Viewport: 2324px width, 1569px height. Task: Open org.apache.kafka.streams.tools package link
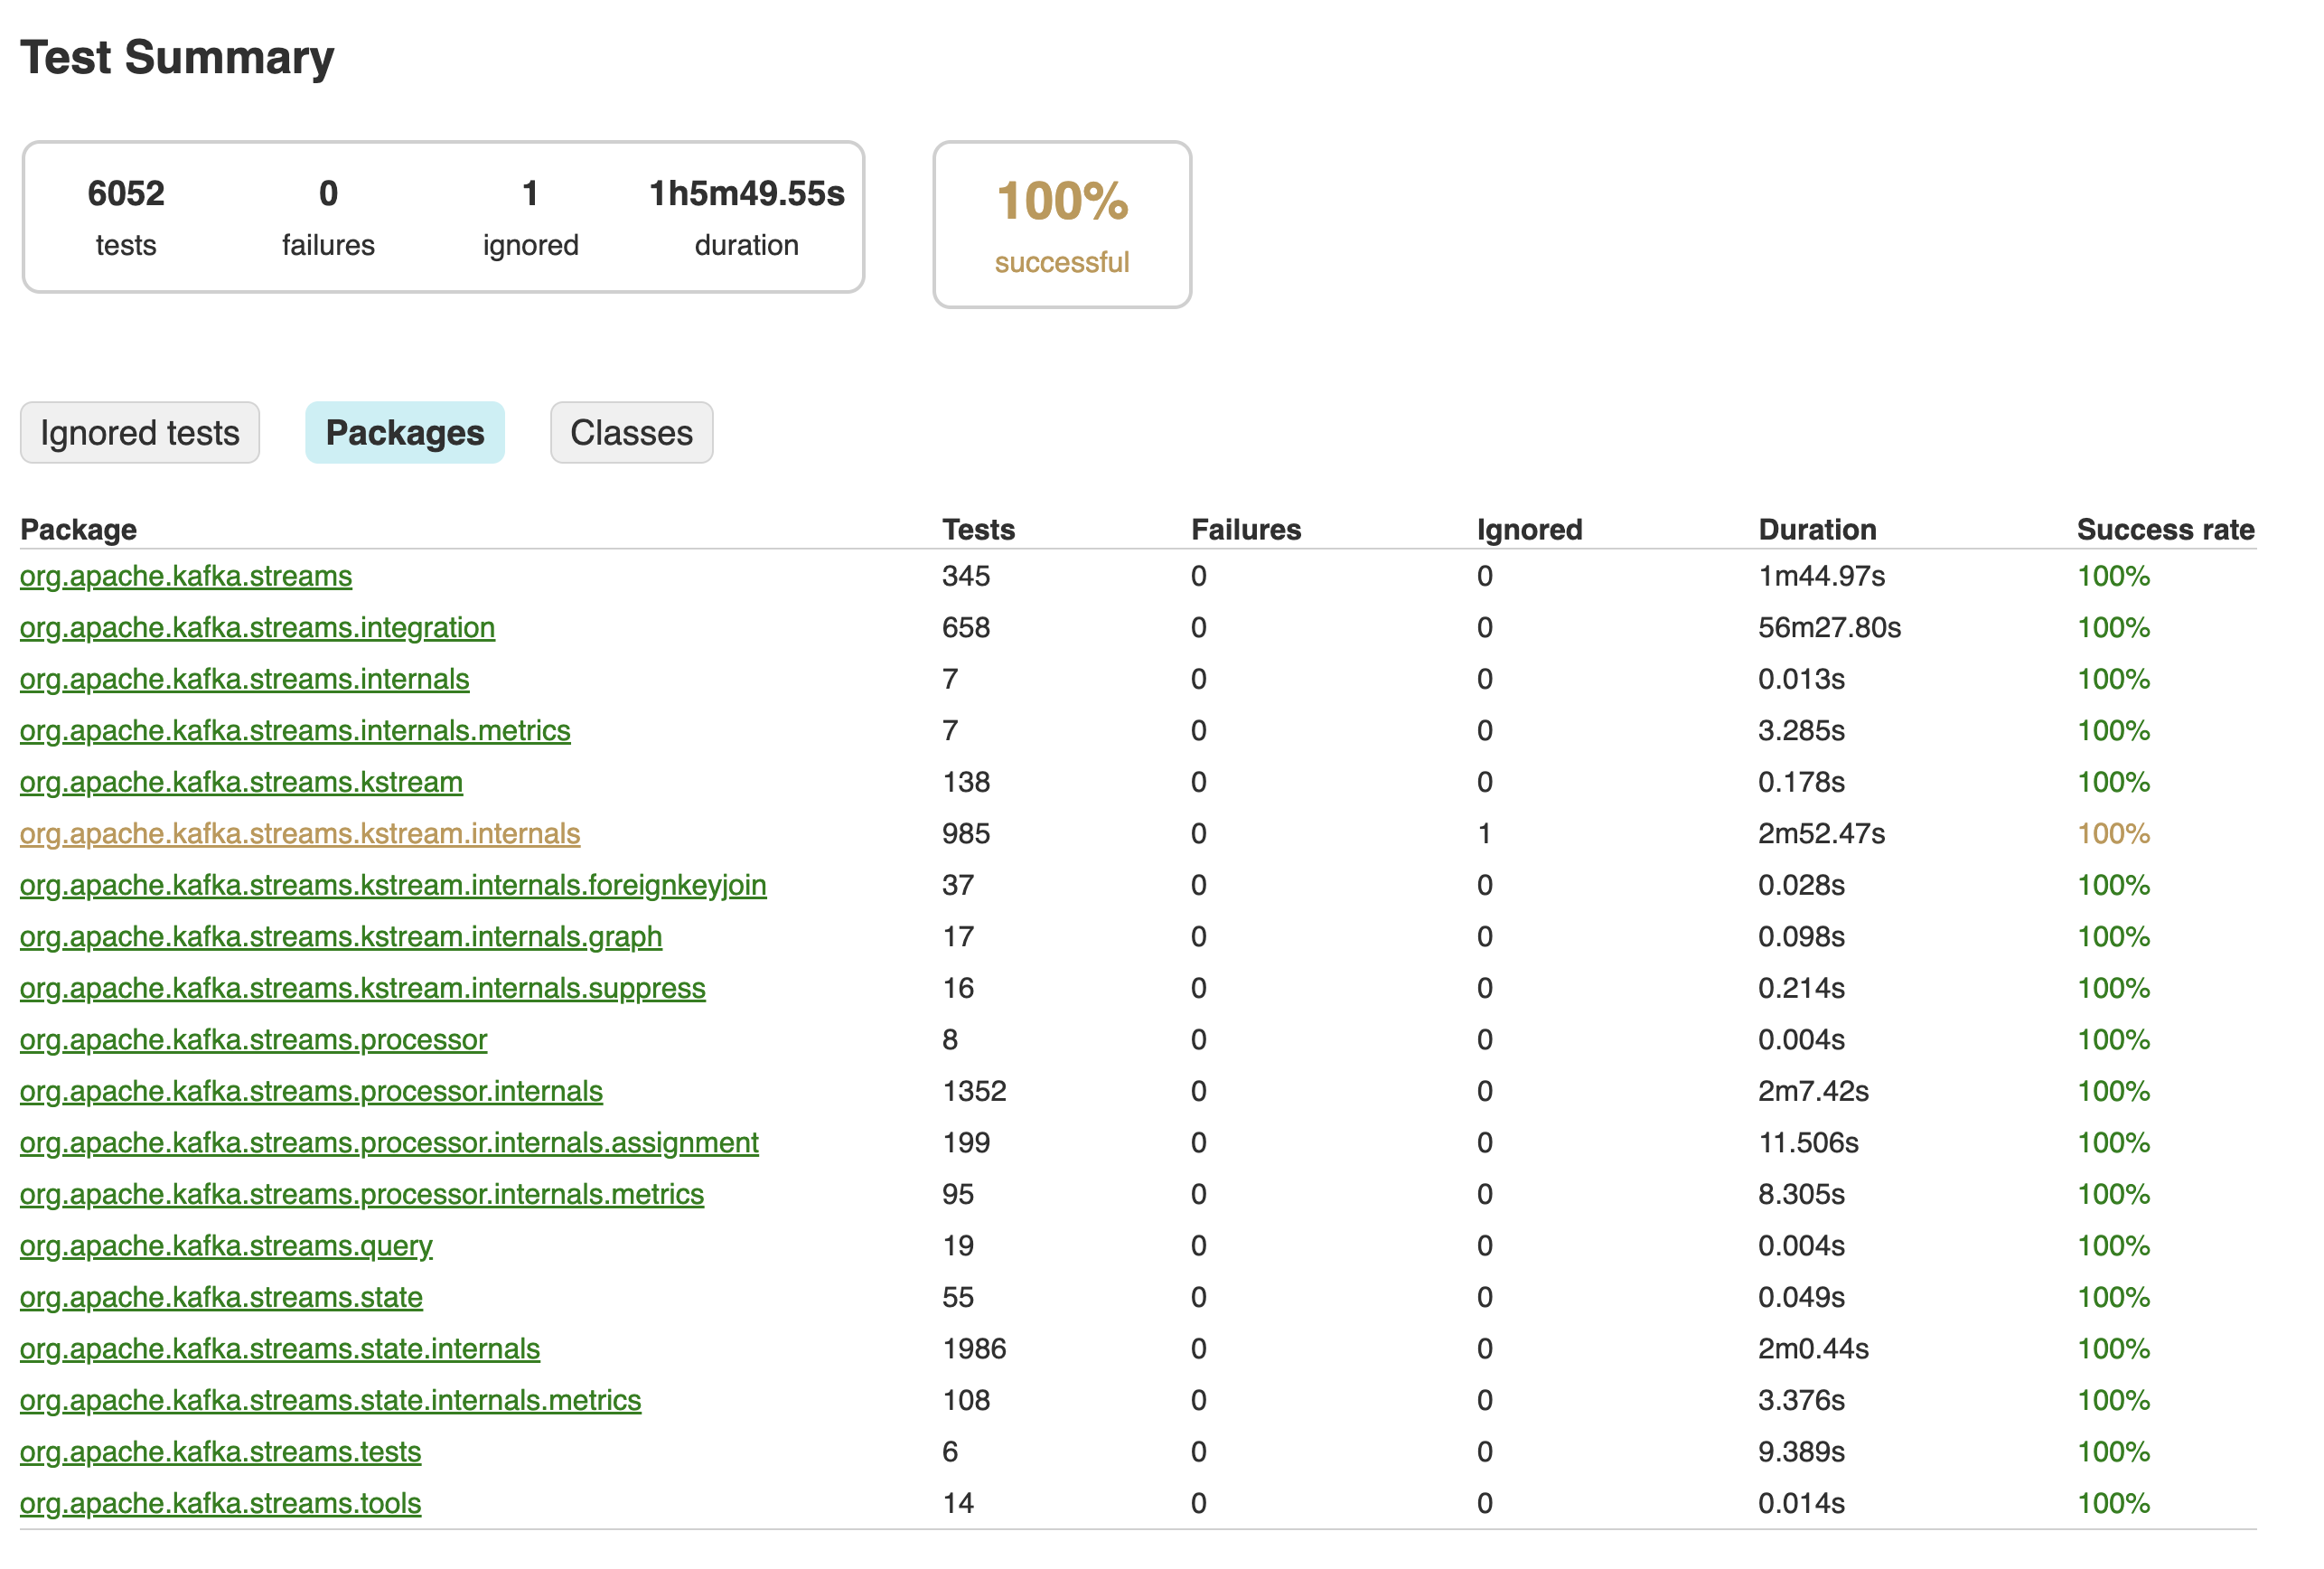tap(220, 1504)
